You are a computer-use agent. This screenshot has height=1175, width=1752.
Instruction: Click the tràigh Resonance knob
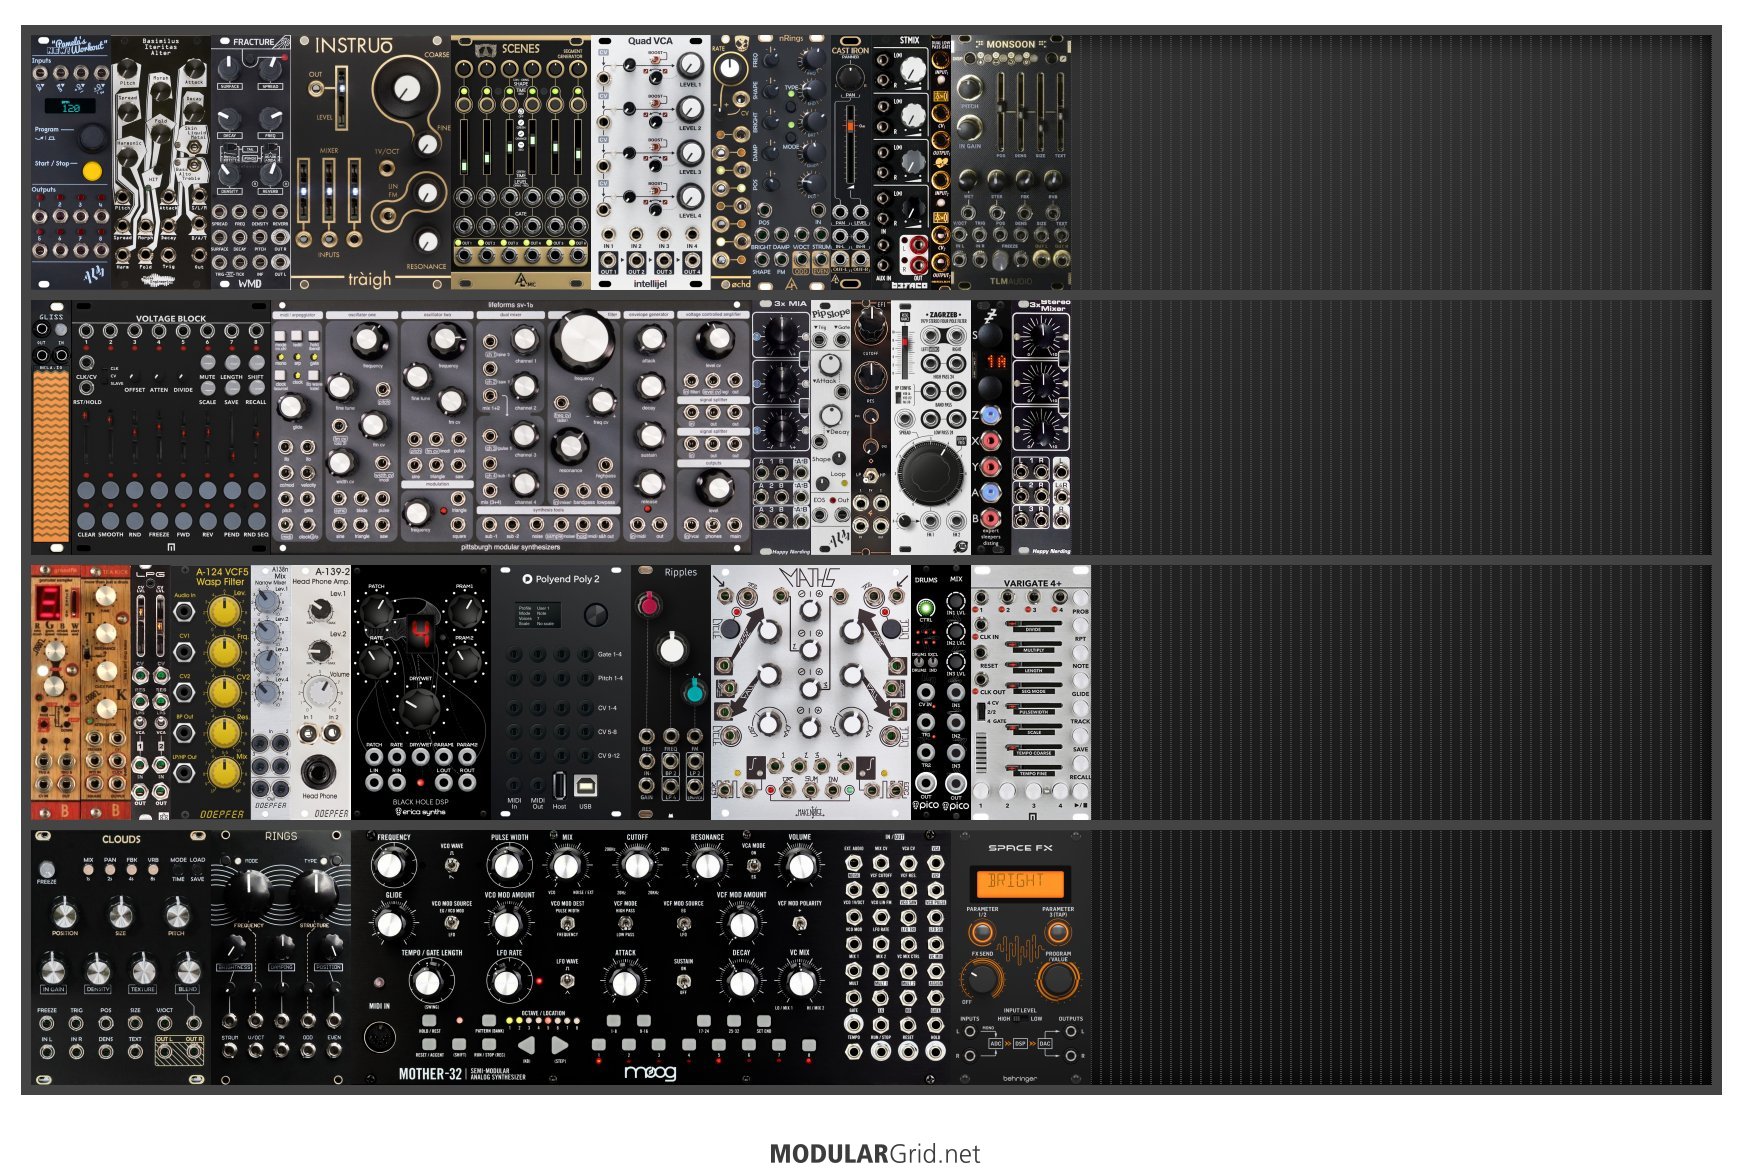pos(427,241)
